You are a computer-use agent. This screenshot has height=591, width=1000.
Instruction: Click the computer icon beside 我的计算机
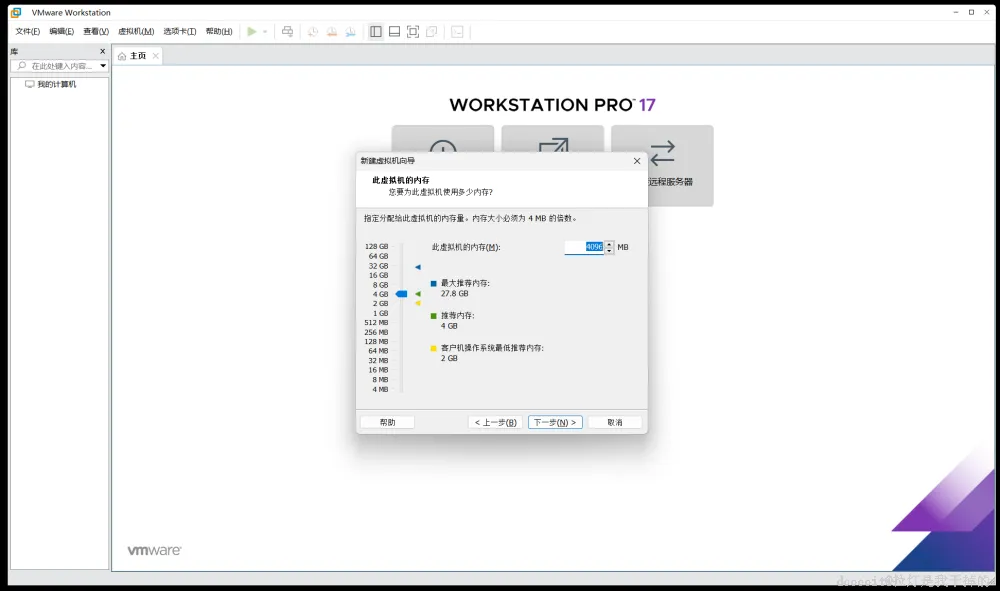[x=29, y=84]
